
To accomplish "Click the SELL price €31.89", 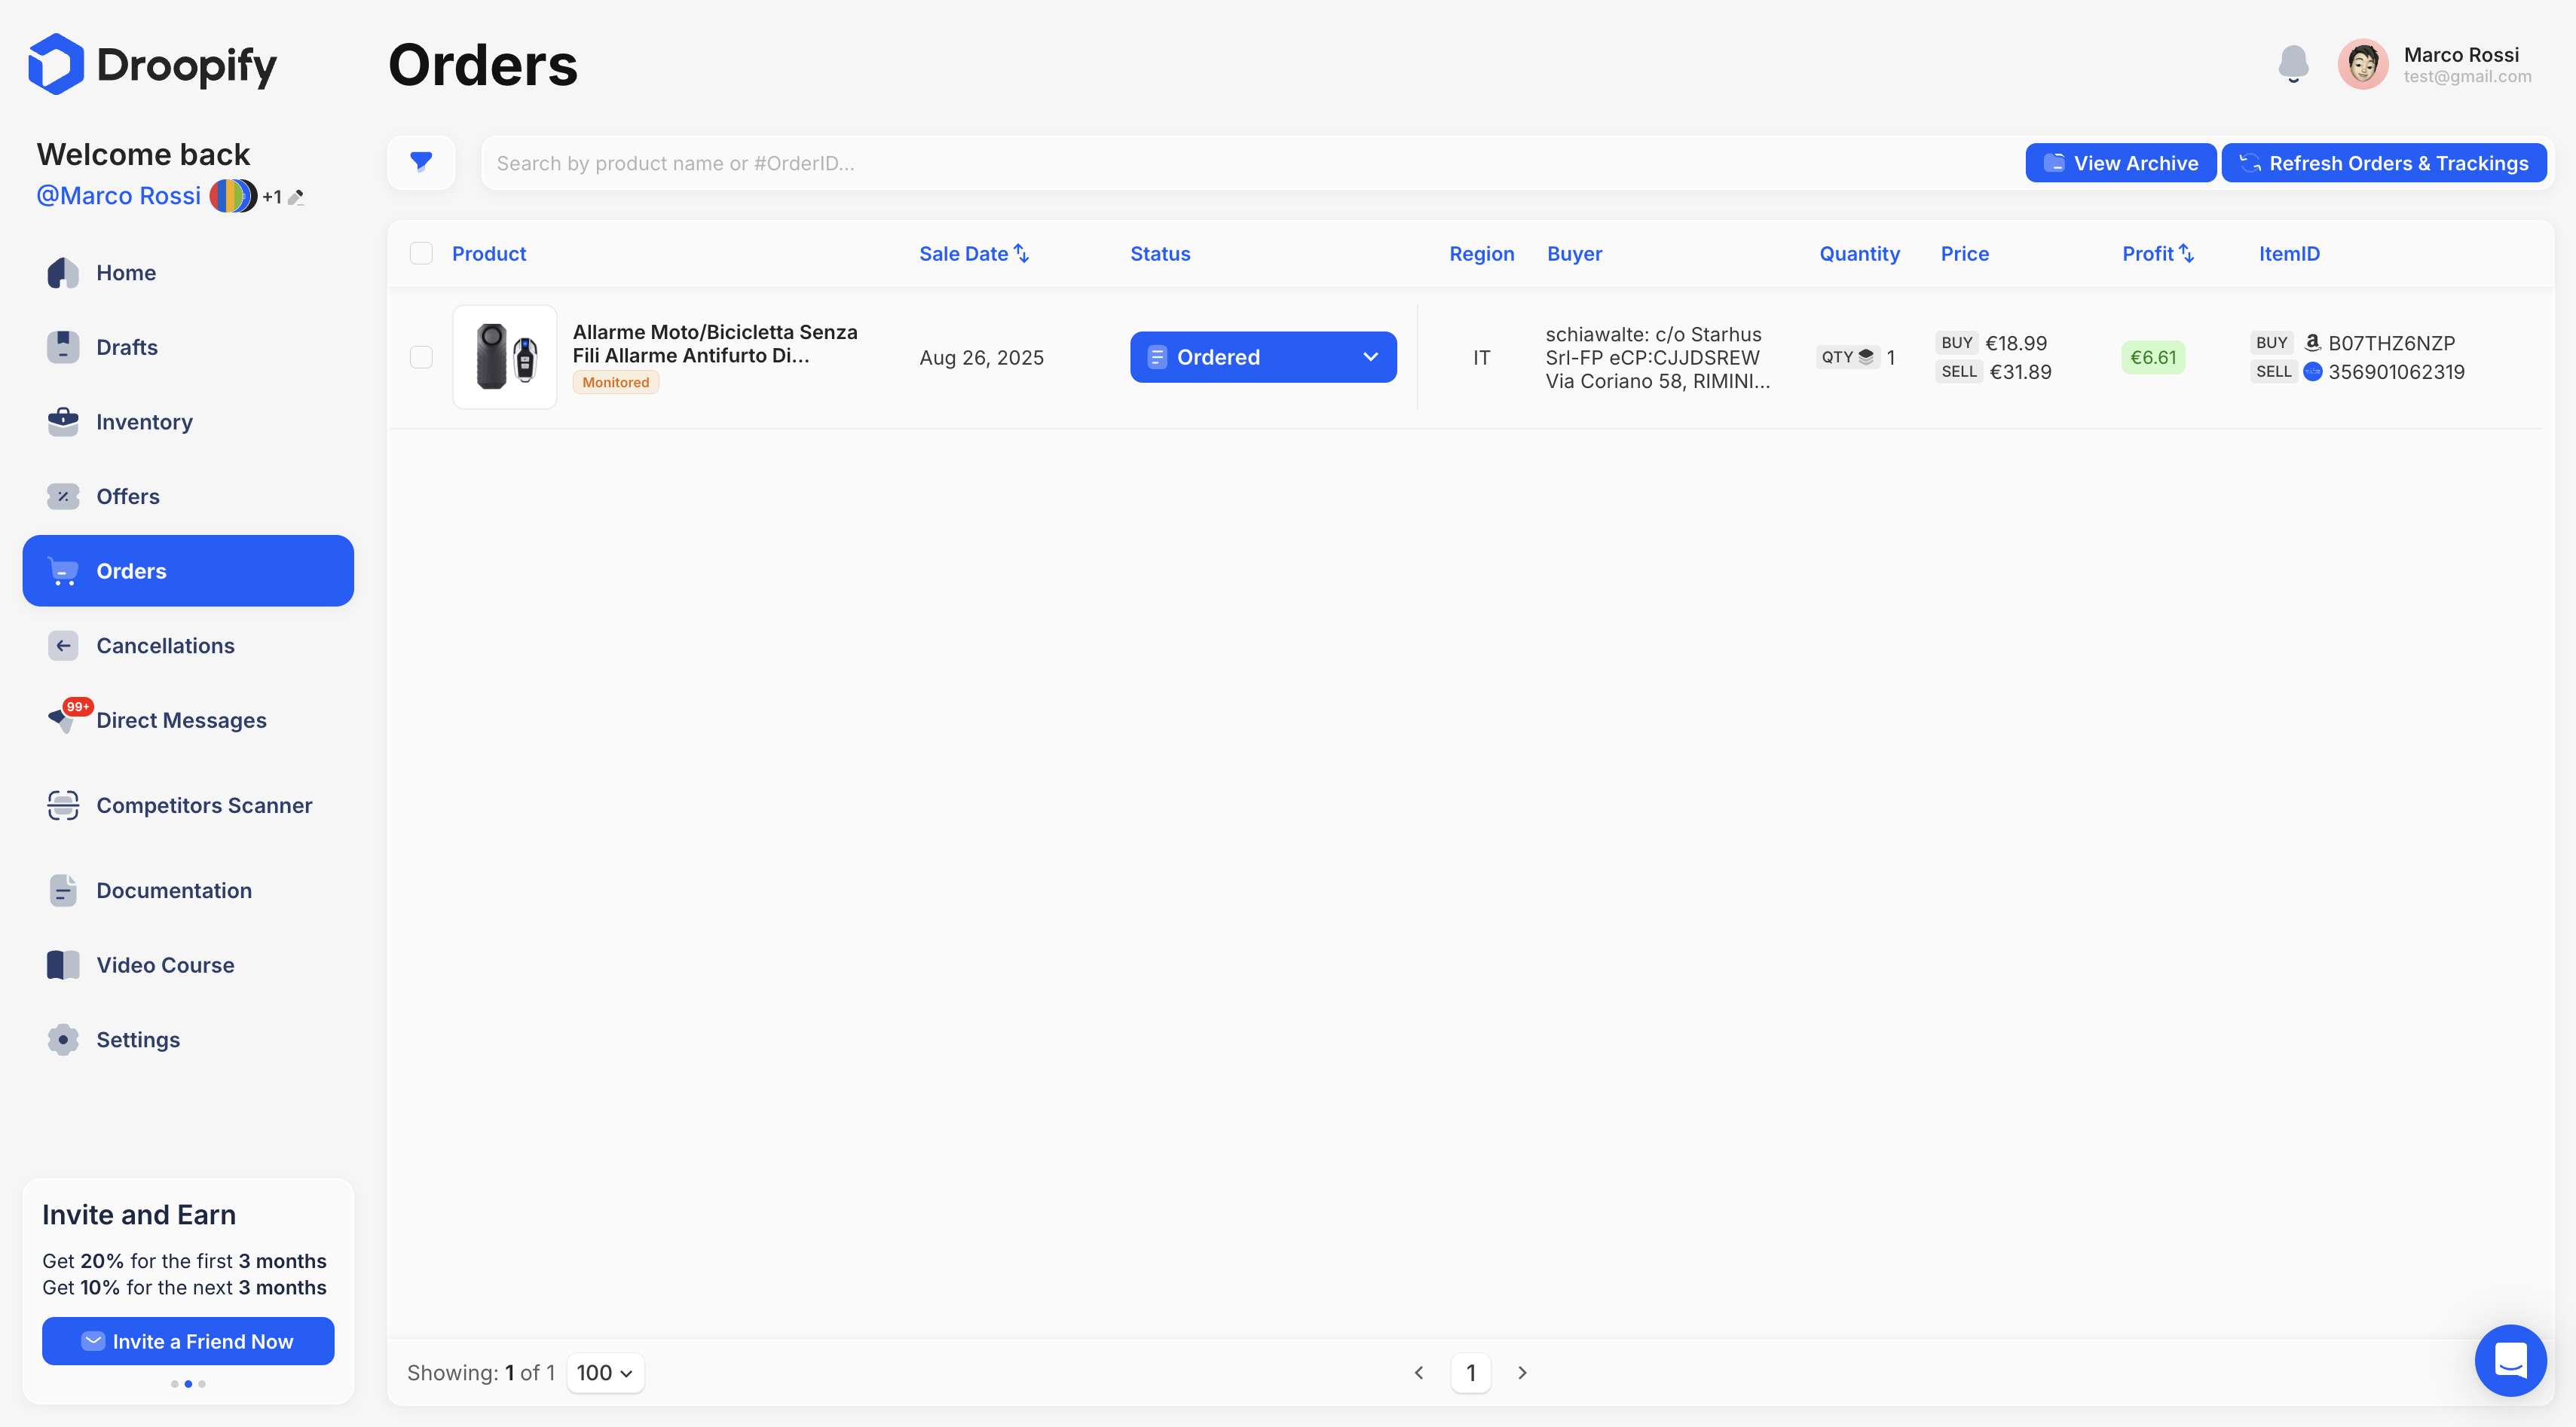I will tap(2020, 372).
